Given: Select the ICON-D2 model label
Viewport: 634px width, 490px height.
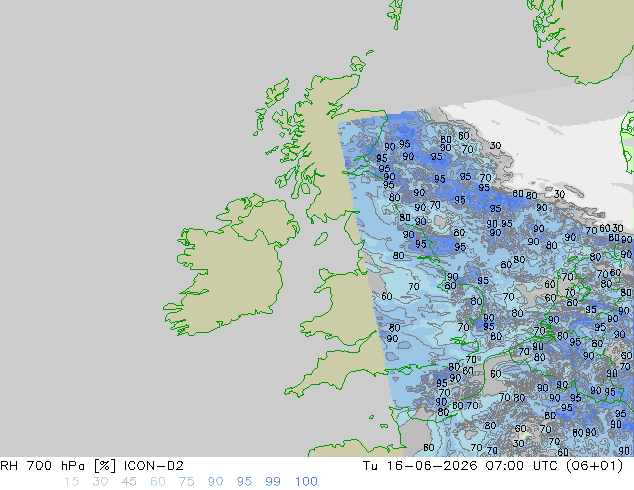Looking at the screenshot, I should tap(154, 466).
